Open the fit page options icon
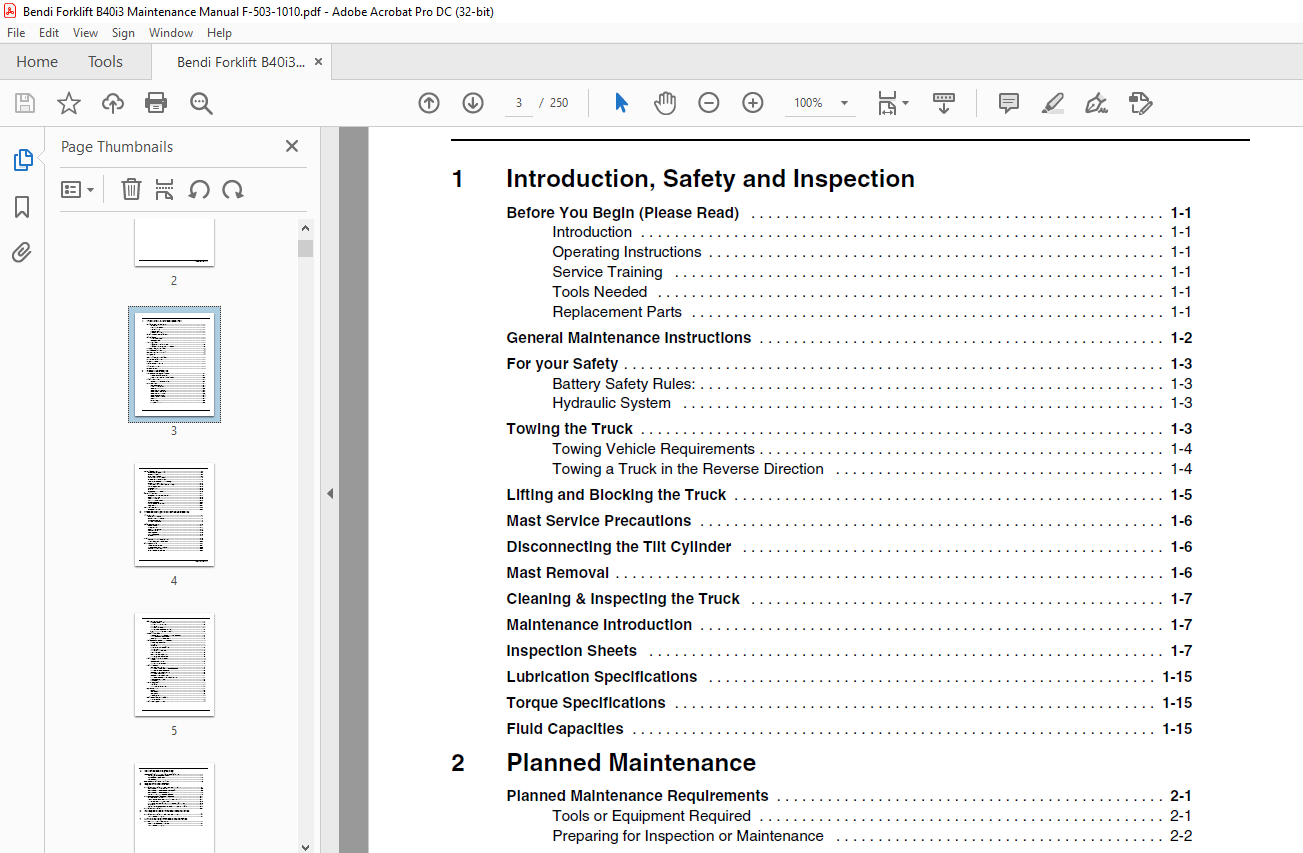The height and width of the screenshot is (853, 1303). pyautogui.click(x=892, y=103)
